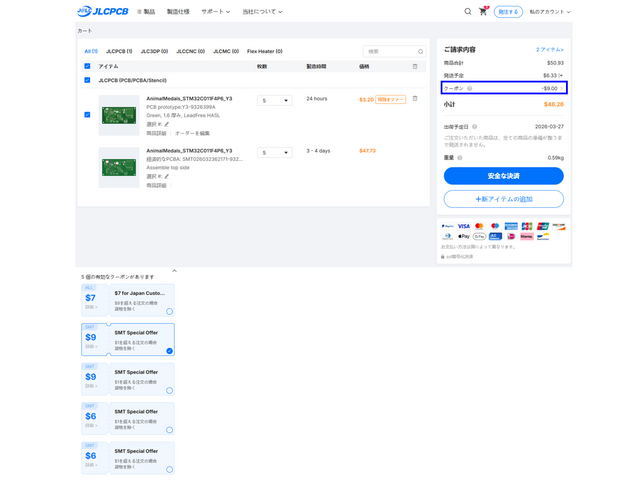Open Assemble top side board thumbnail
The image size is (640, 480).
coord(119,167)
